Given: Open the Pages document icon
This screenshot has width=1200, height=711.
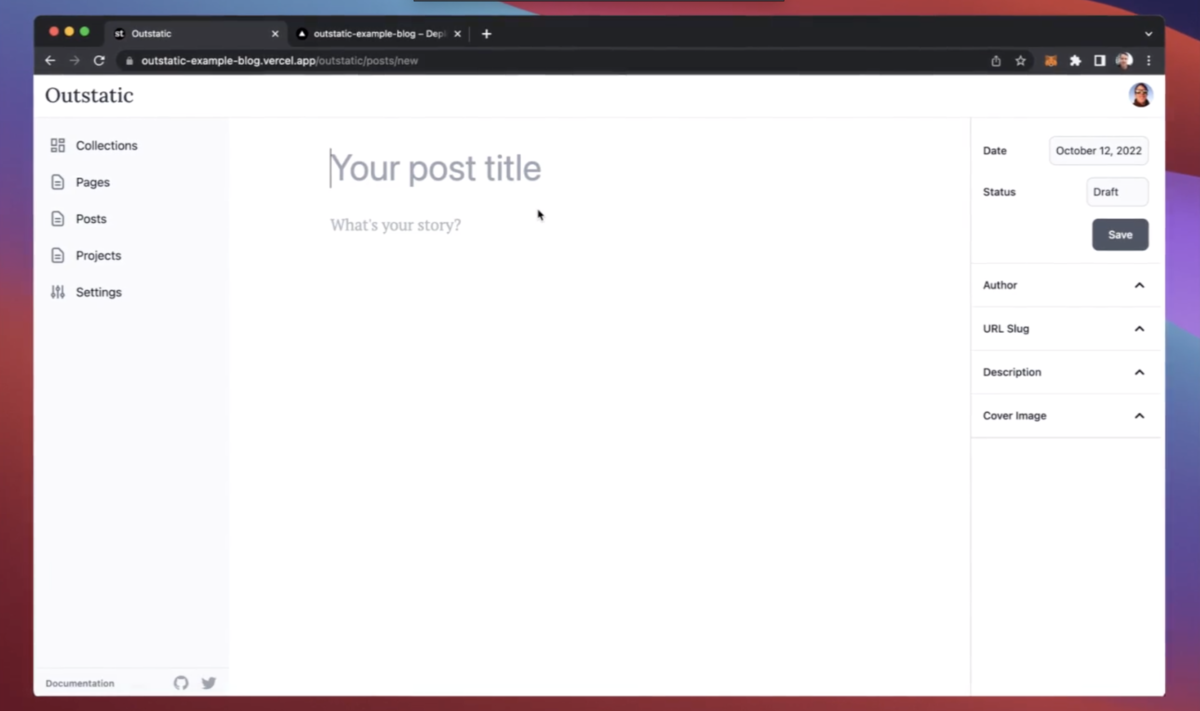Looking at the screenshot, I should [57, 182].
